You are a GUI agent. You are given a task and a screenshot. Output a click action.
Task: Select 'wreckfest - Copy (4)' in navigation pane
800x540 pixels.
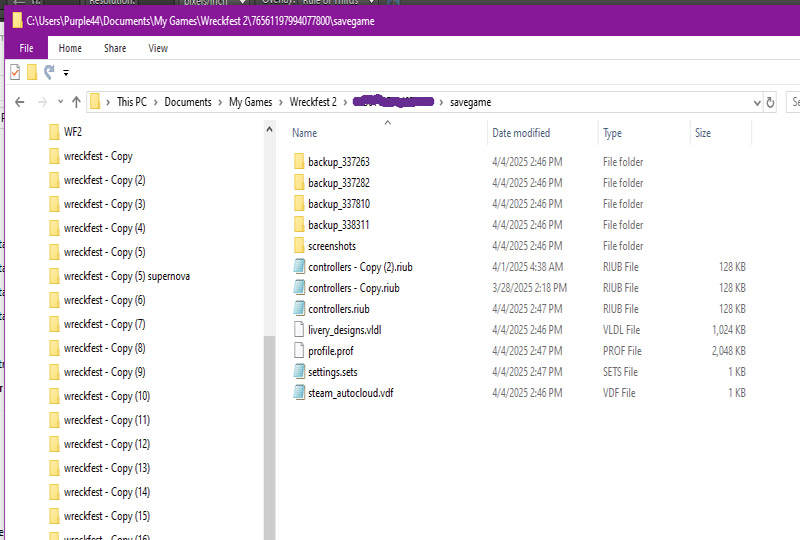pos(97,228)
